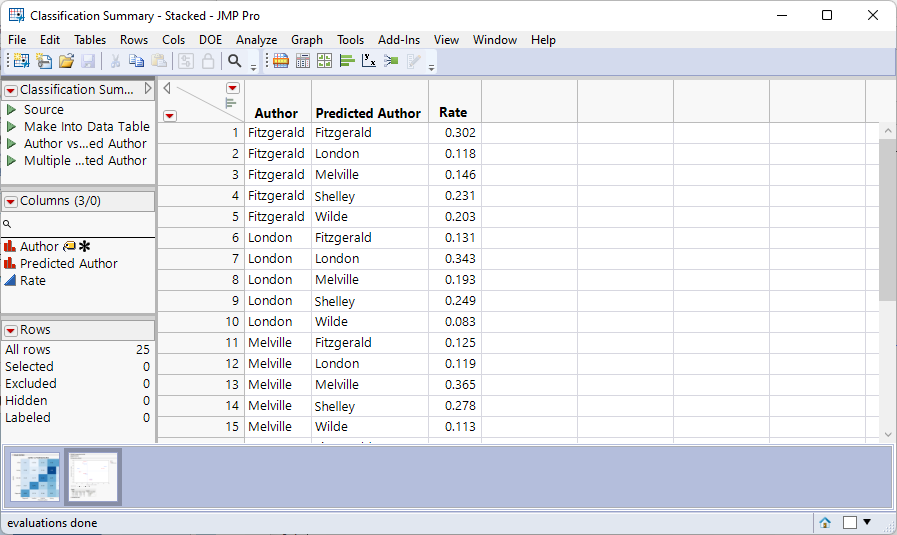
Task: Open the Cols menu
Action: pyautogui.click(x=173, y=40)
